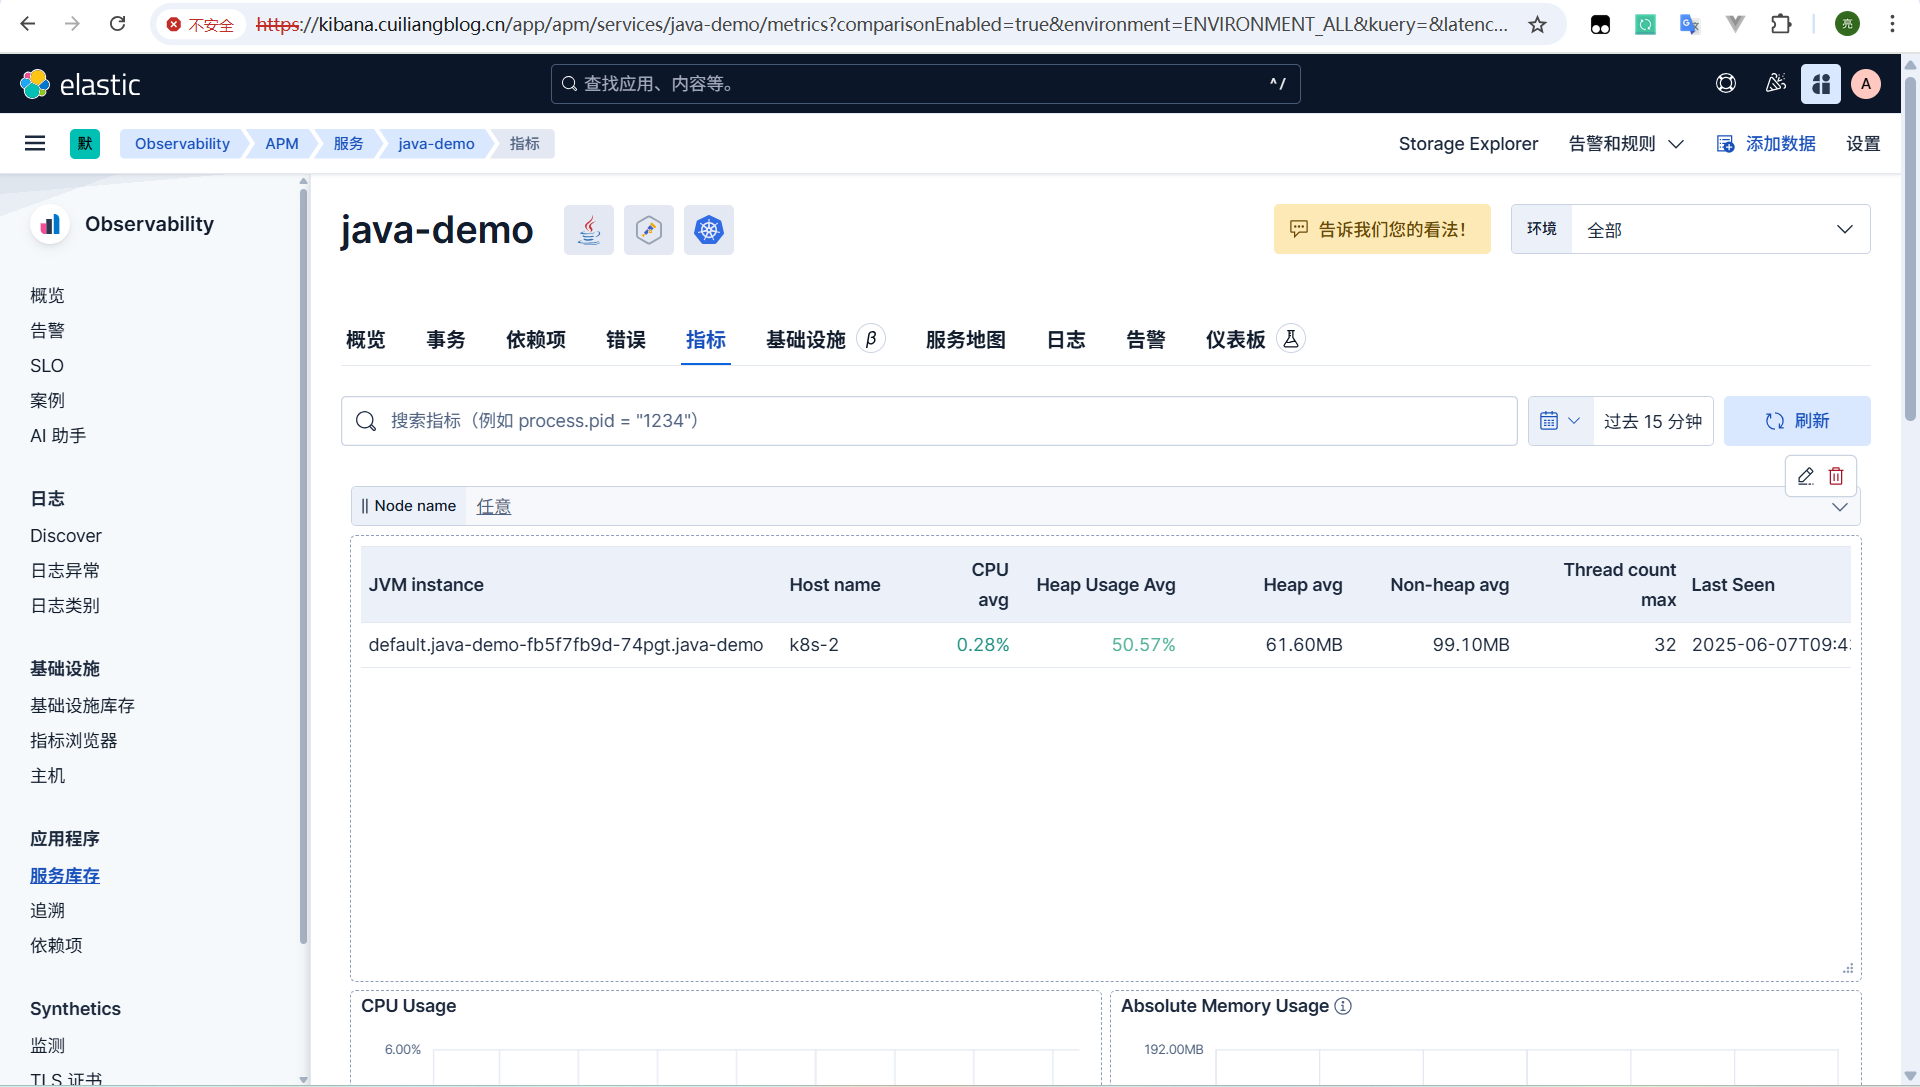This screenshot has height=1087, width=1920.
Task: Click the 过去 15 分钟 time range
Action: tap(1653, 421)
